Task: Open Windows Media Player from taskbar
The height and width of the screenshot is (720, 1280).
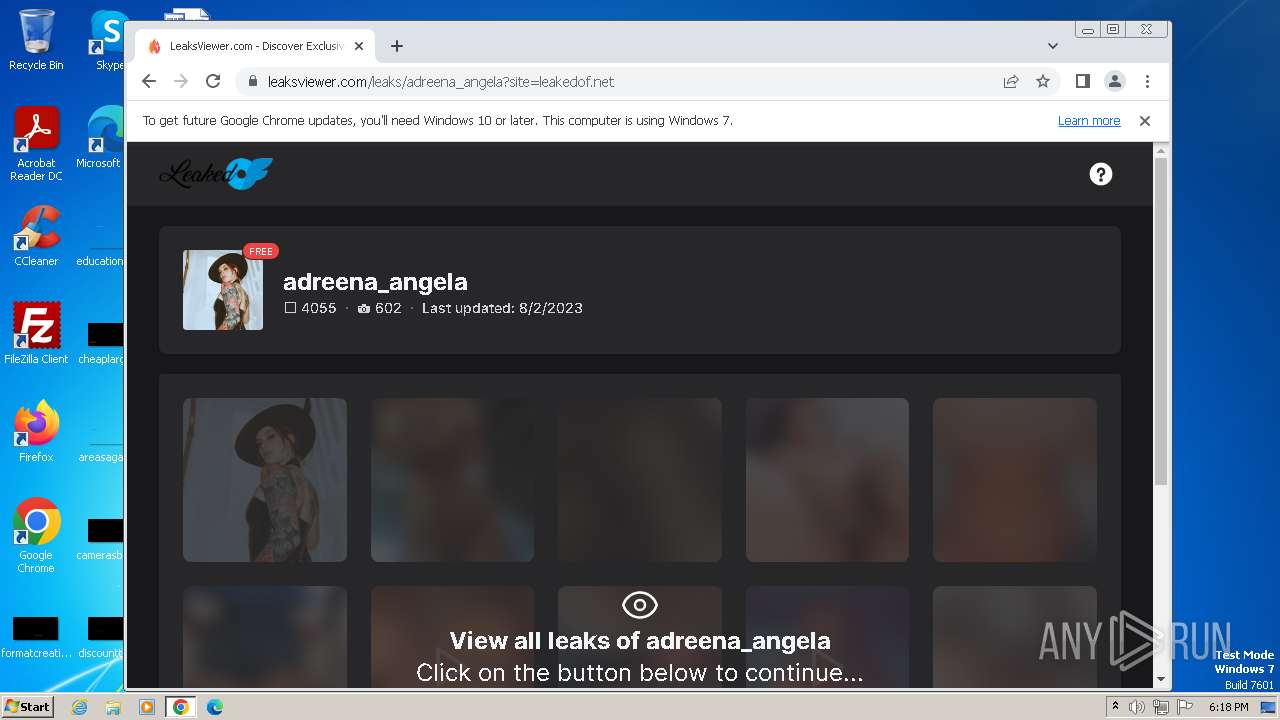Action: 147,707
